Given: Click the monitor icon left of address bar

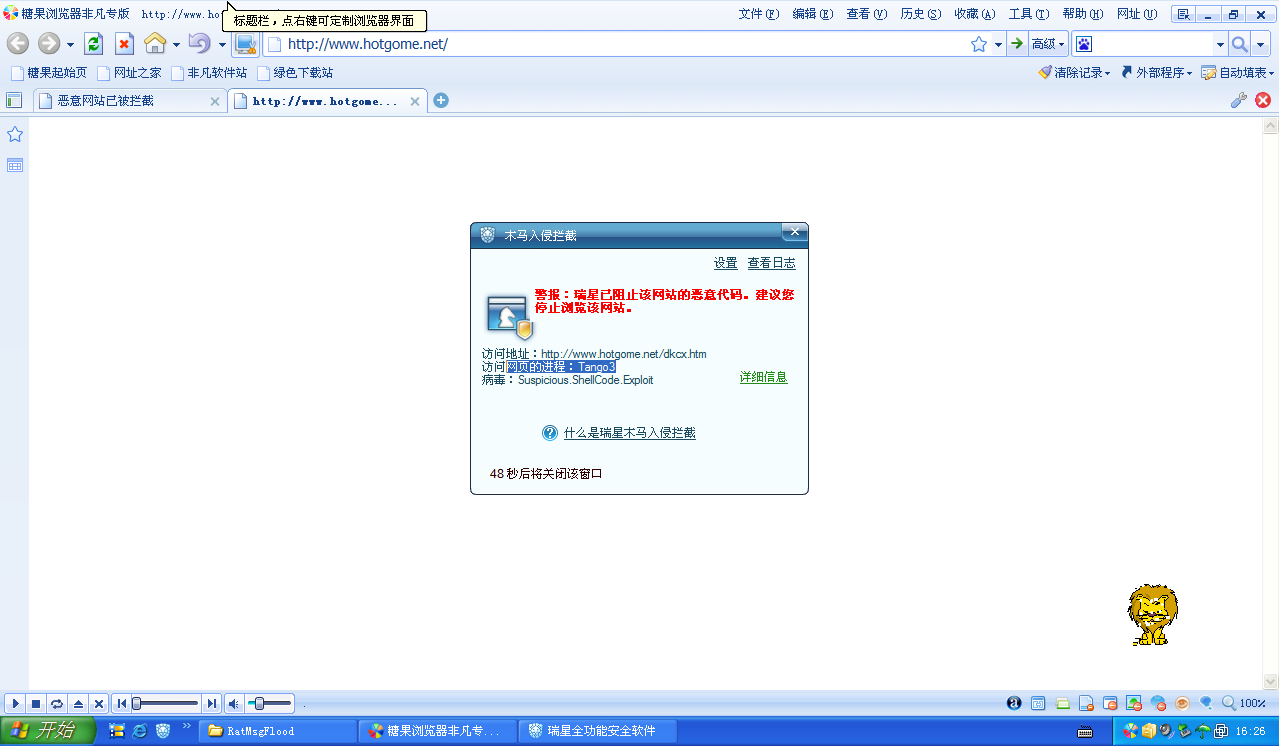Looking at the screenshot, I should click(x=246, y=44).
